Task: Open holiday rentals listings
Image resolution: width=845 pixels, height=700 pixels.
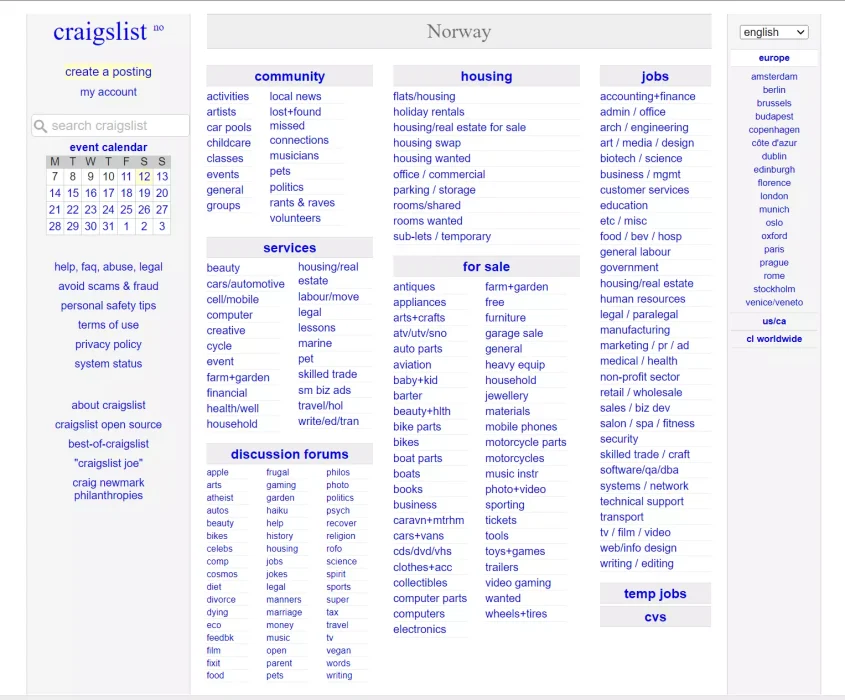Action: click(x=428, y=112)
